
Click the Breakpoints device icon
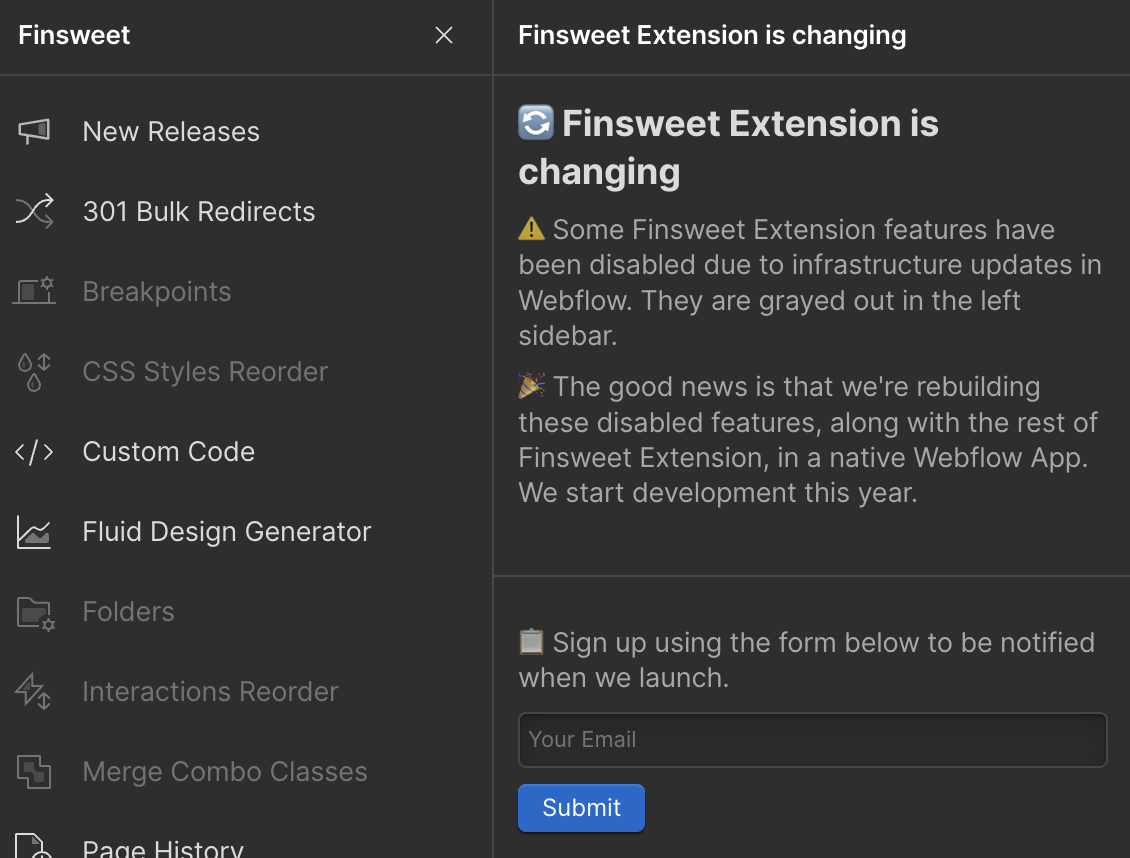[x=34, y=291]
